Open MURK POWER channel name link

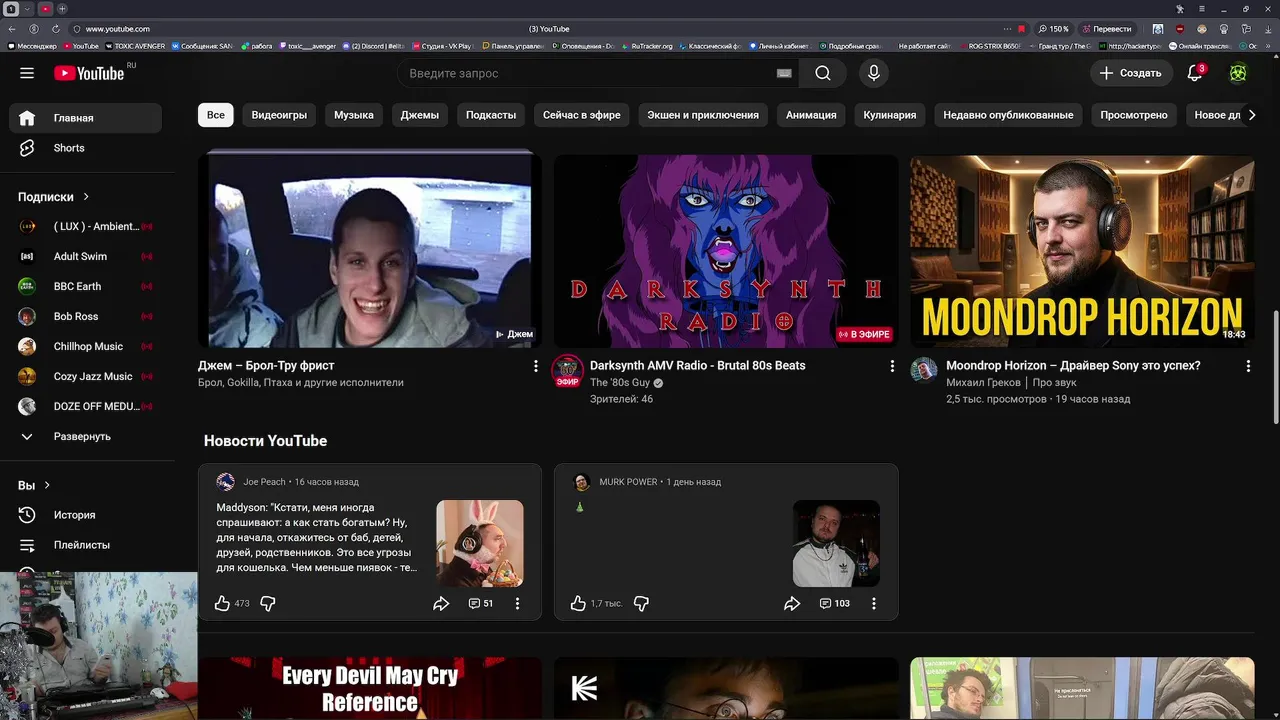(628, 482)
